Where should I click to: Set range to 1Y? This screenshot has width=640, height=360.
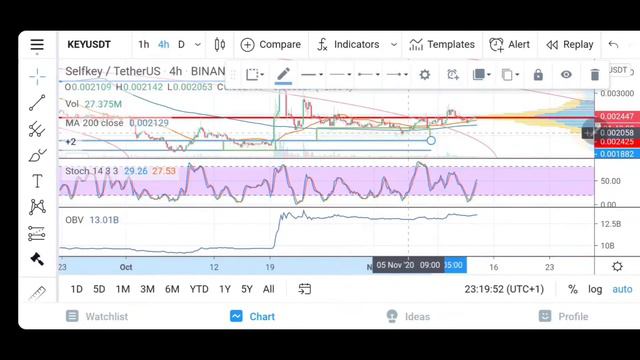click(x=225, y=289)
